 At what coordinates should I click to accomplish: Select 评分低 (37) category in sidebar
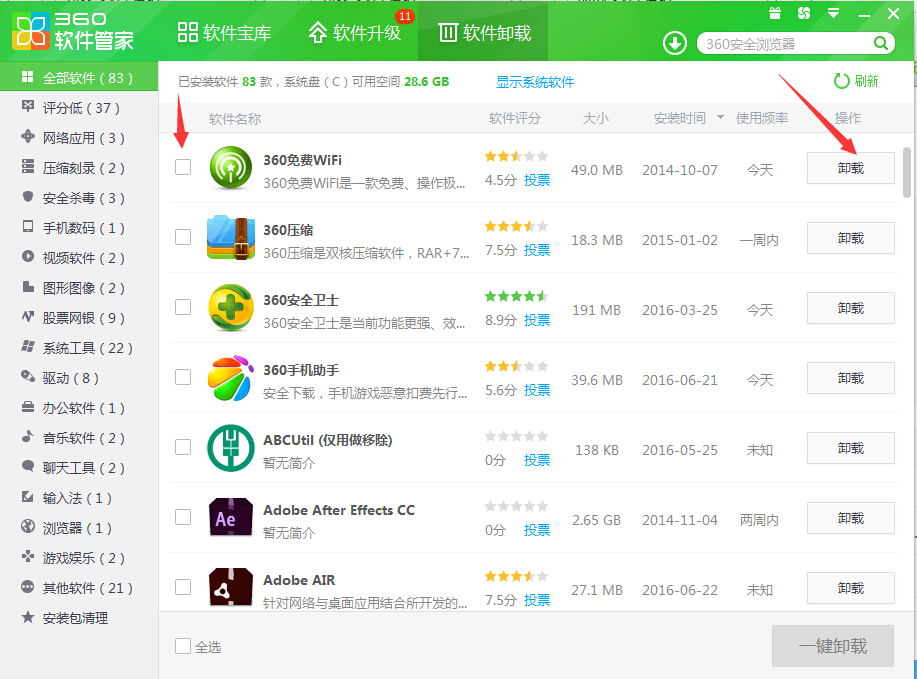click(79, 108)
